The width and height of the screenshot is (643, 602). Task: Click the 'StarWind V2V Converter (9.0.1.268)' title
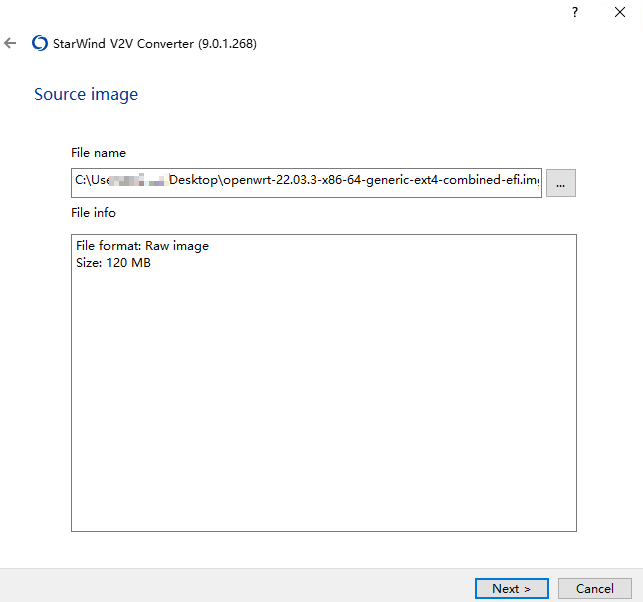click(155, 43)
